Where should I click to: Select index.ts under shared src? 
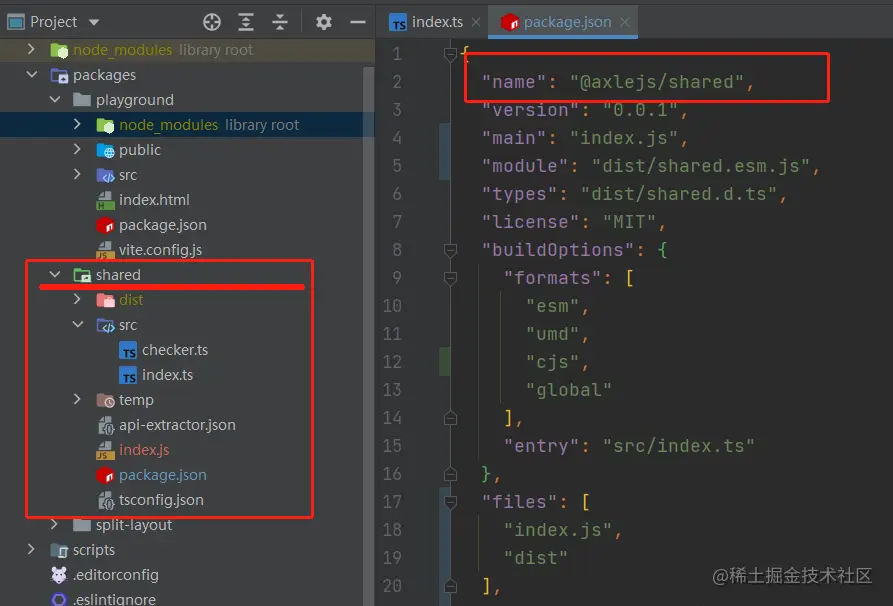click(167, 375)
